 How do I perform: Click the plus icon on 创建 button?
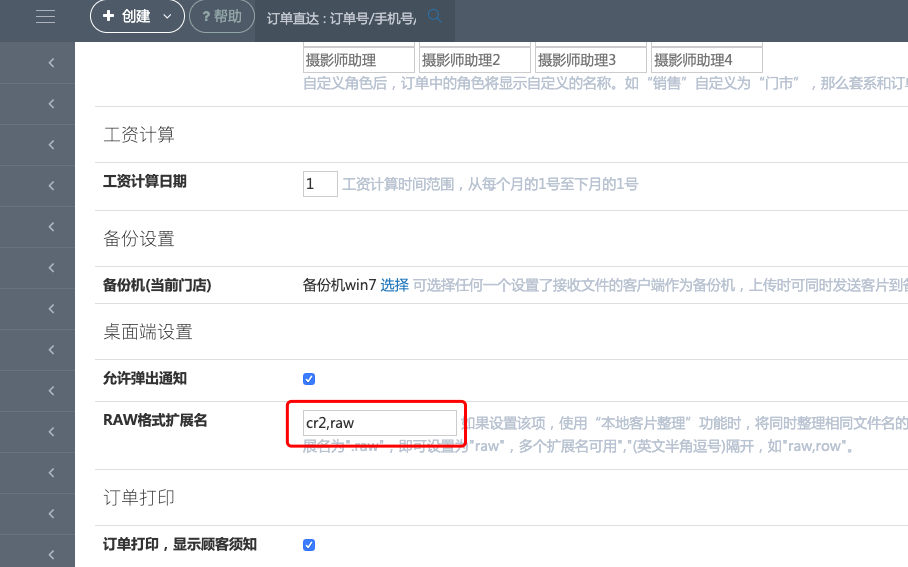click(x=108, y=16)
